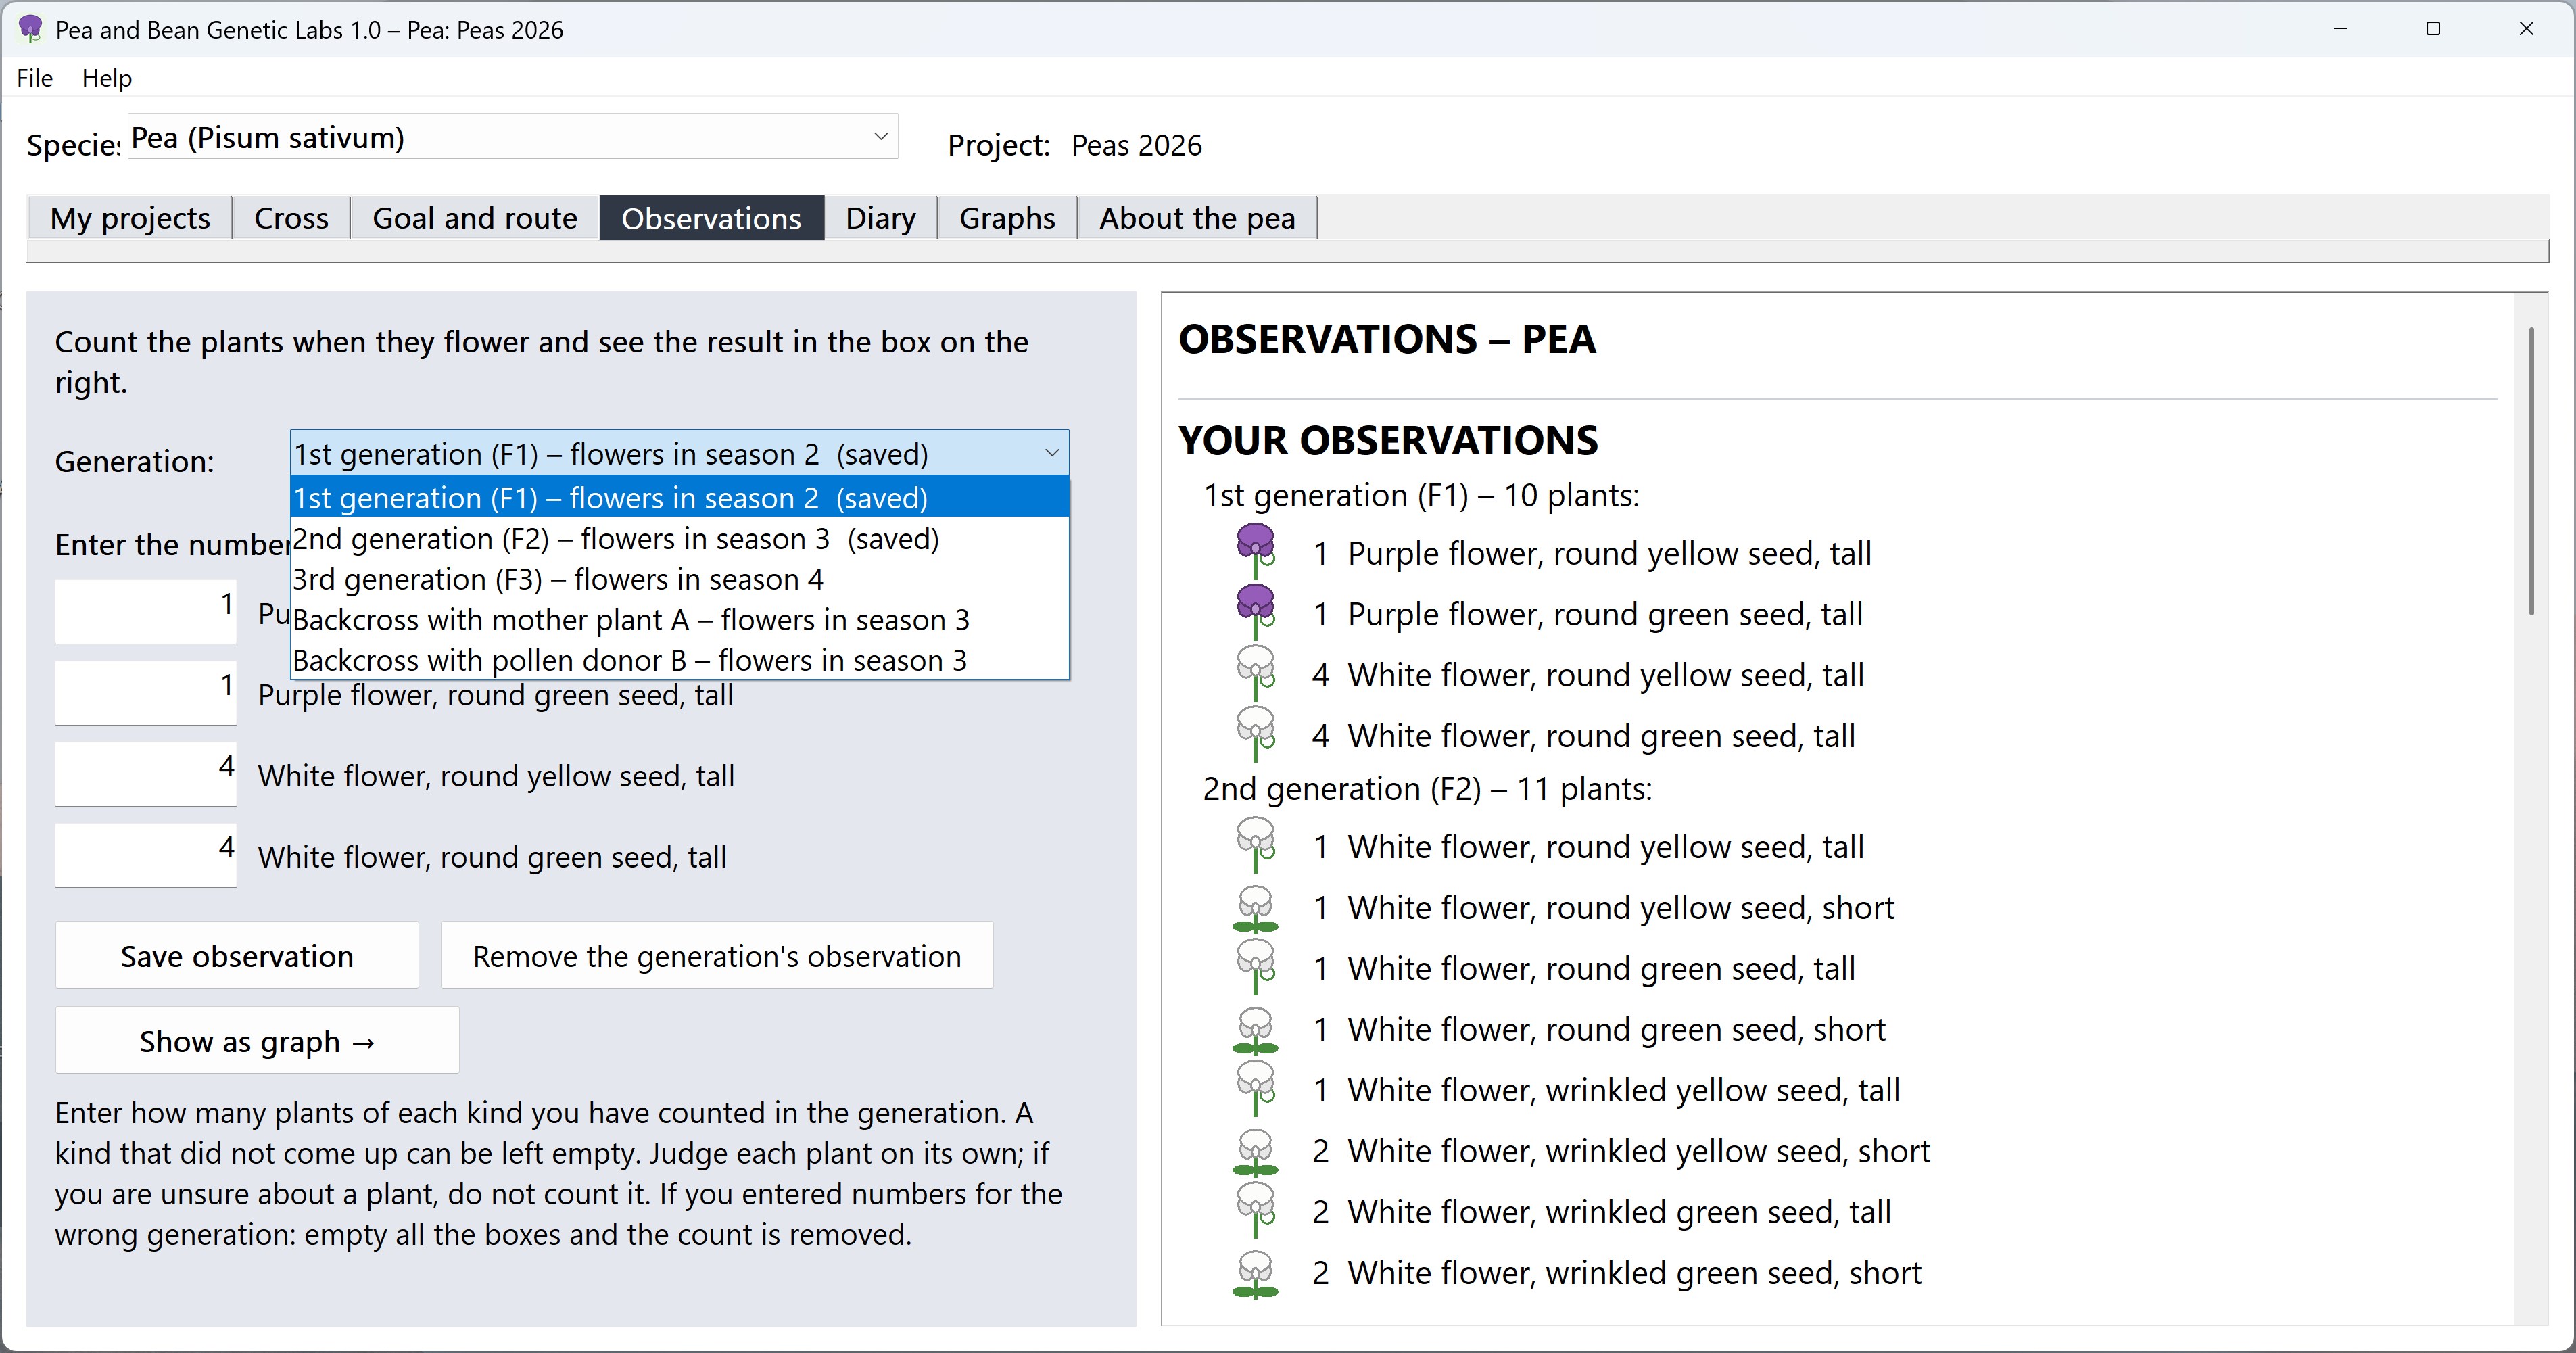This screenshot has height=1353, width=2576.
Task: Click the observations panel vertical scrollbar
Action: coord(2531,470)
